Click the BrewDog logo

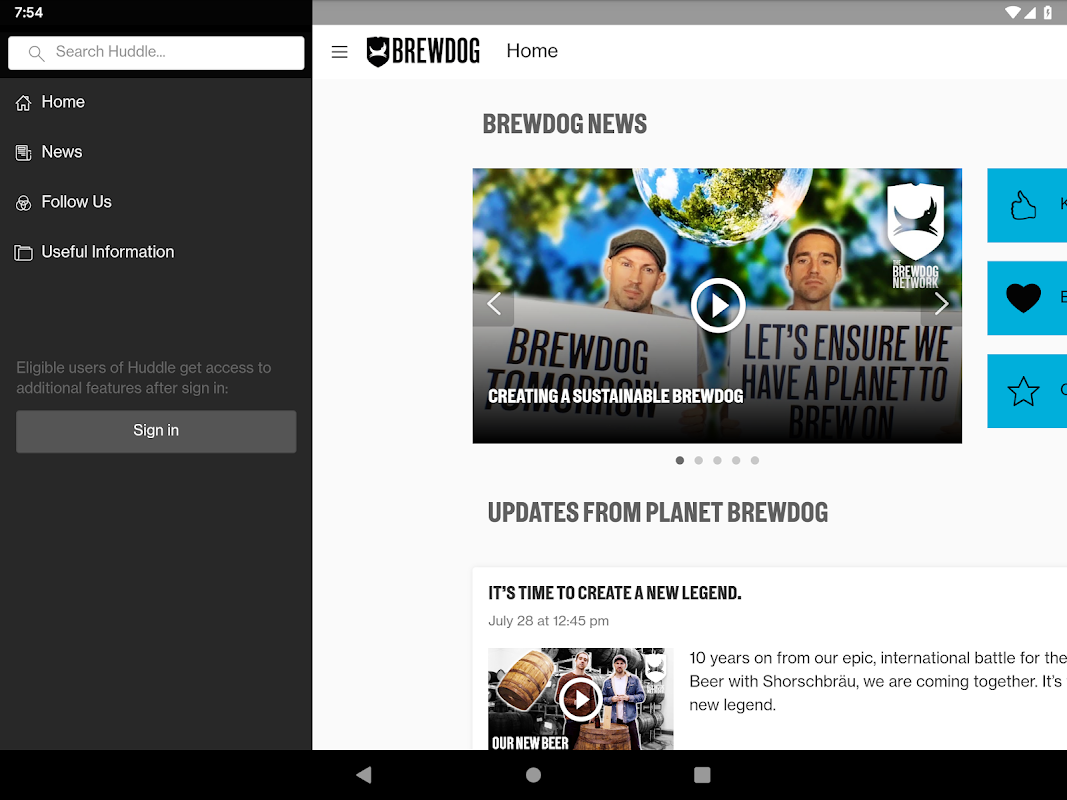[x=423, y=52]
